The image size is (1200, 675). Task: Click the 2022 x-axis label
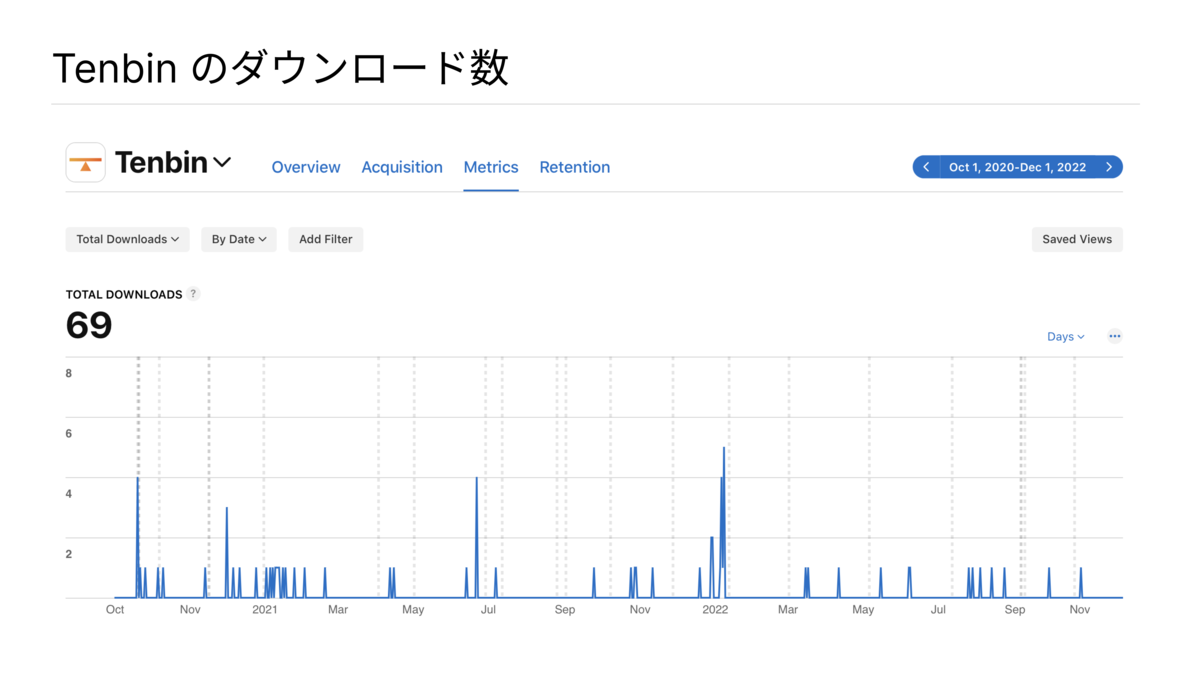[715, 609]
